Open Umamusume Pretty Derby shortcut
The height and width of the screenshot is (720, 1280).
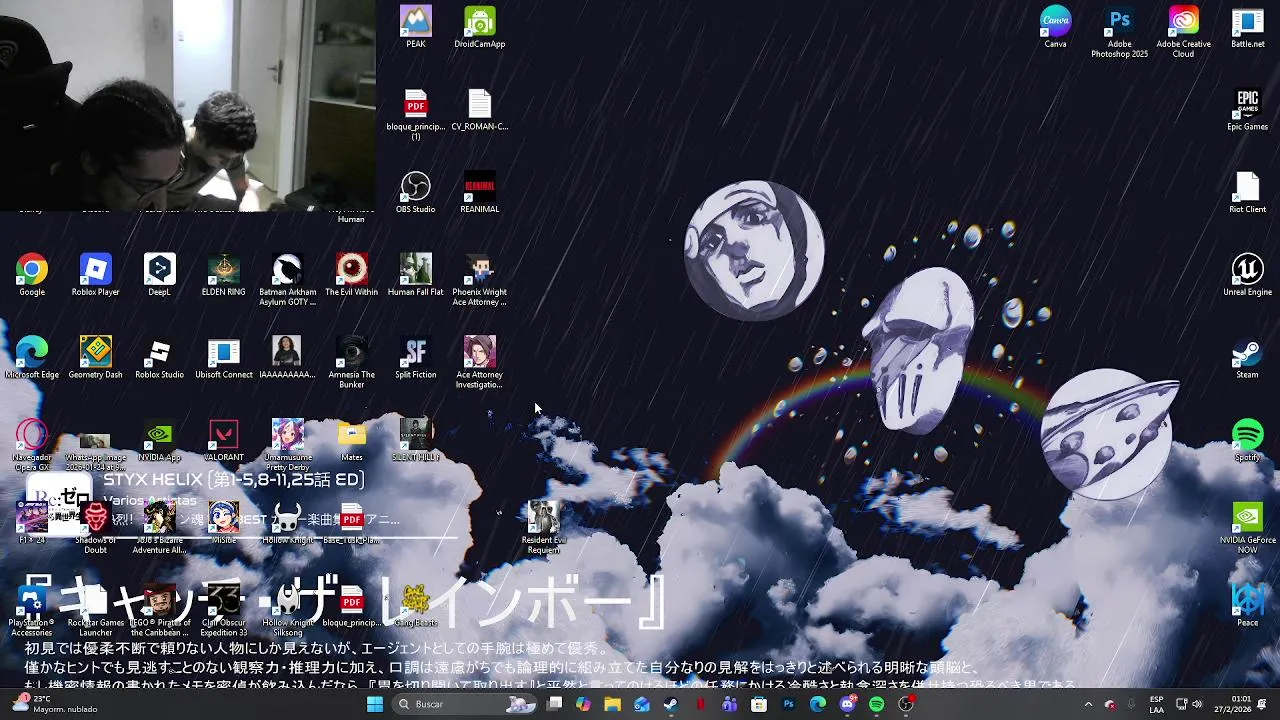[288, 445]
